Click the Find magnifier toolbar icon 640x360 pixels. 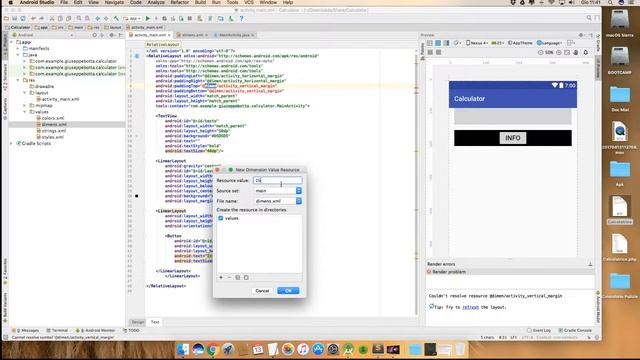coord(79,18)
